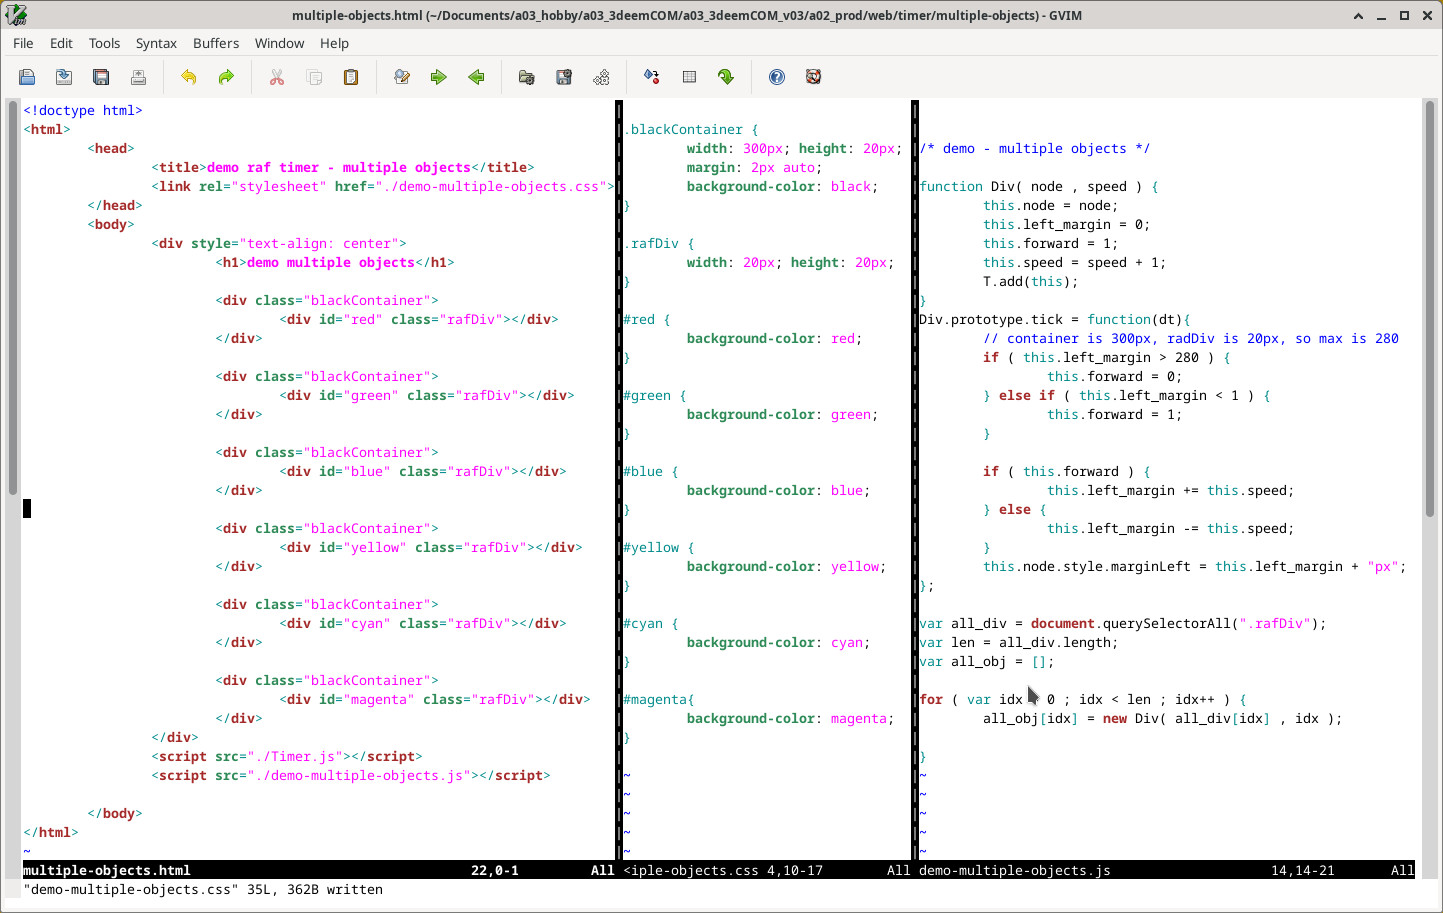The image size is (1443, 913).
Task: Open the Tools menu
Action: [104, 43]
